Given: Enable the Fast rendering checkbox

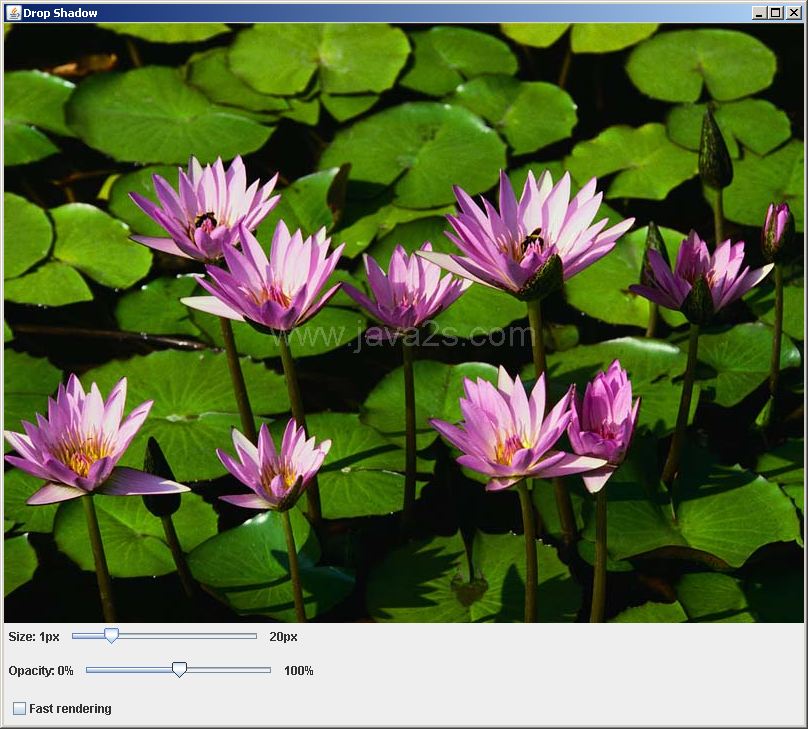Looking at the screenshot, I should point(19,708).
